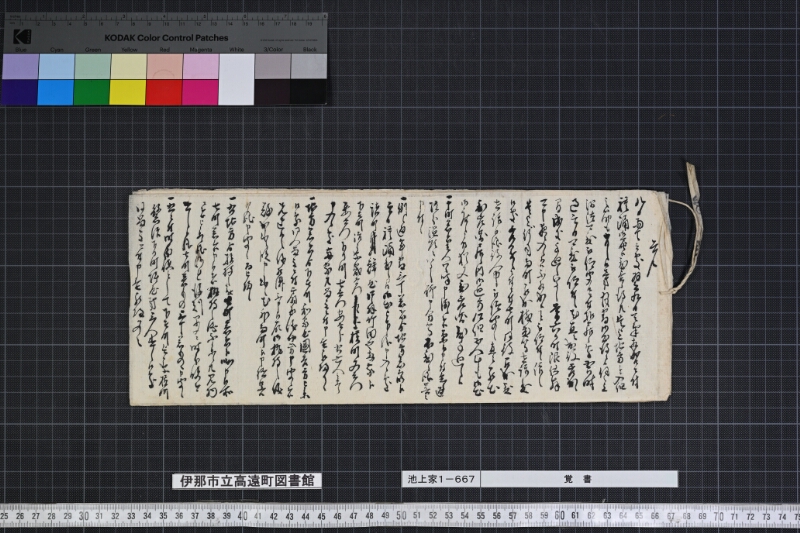Image resolution: width=800 pixels, height=533 pixels.
Task: Click the Kodak logo on color card
Action: point(22,37)
